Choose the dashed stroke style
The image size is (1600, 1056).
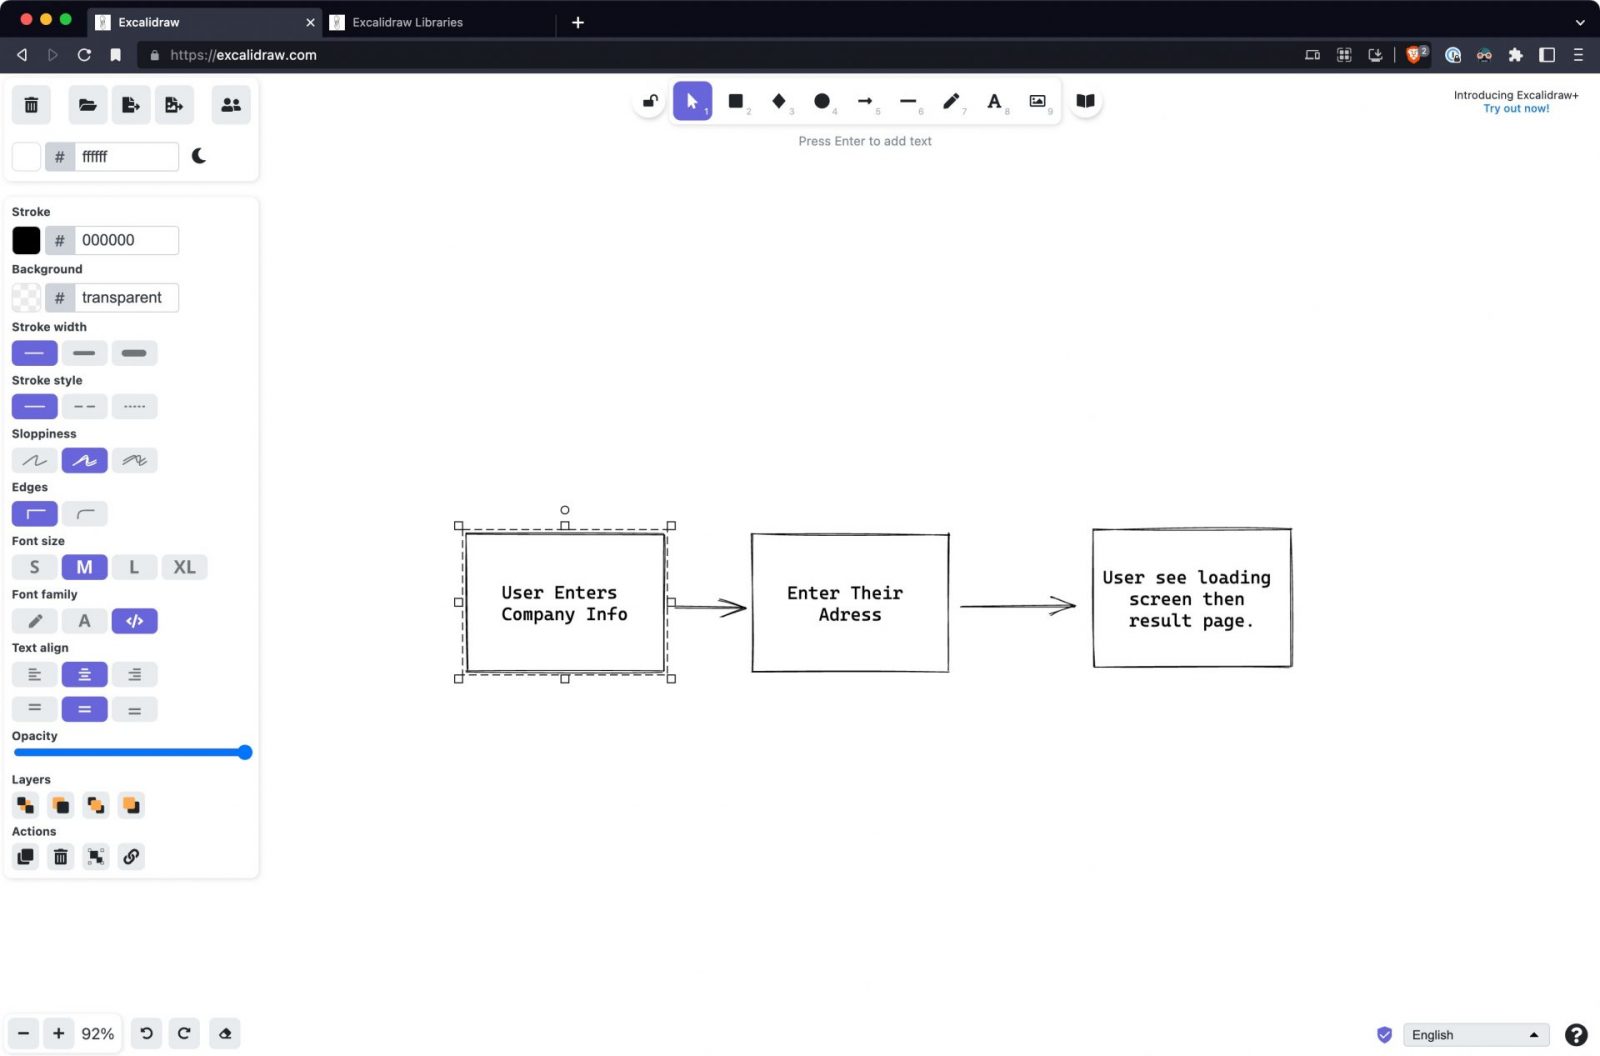click(84, 407)
